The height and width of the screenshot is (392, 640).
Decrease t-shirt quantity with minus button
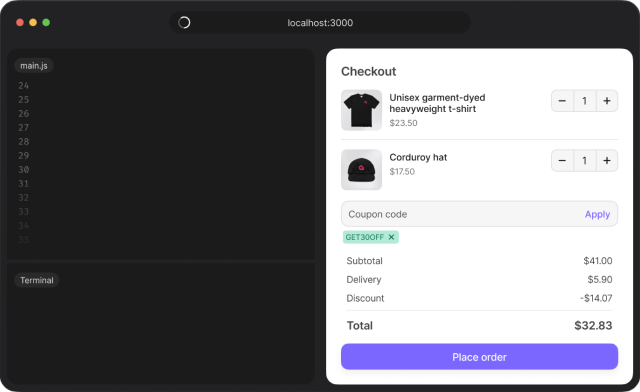(x=562, y=101)
